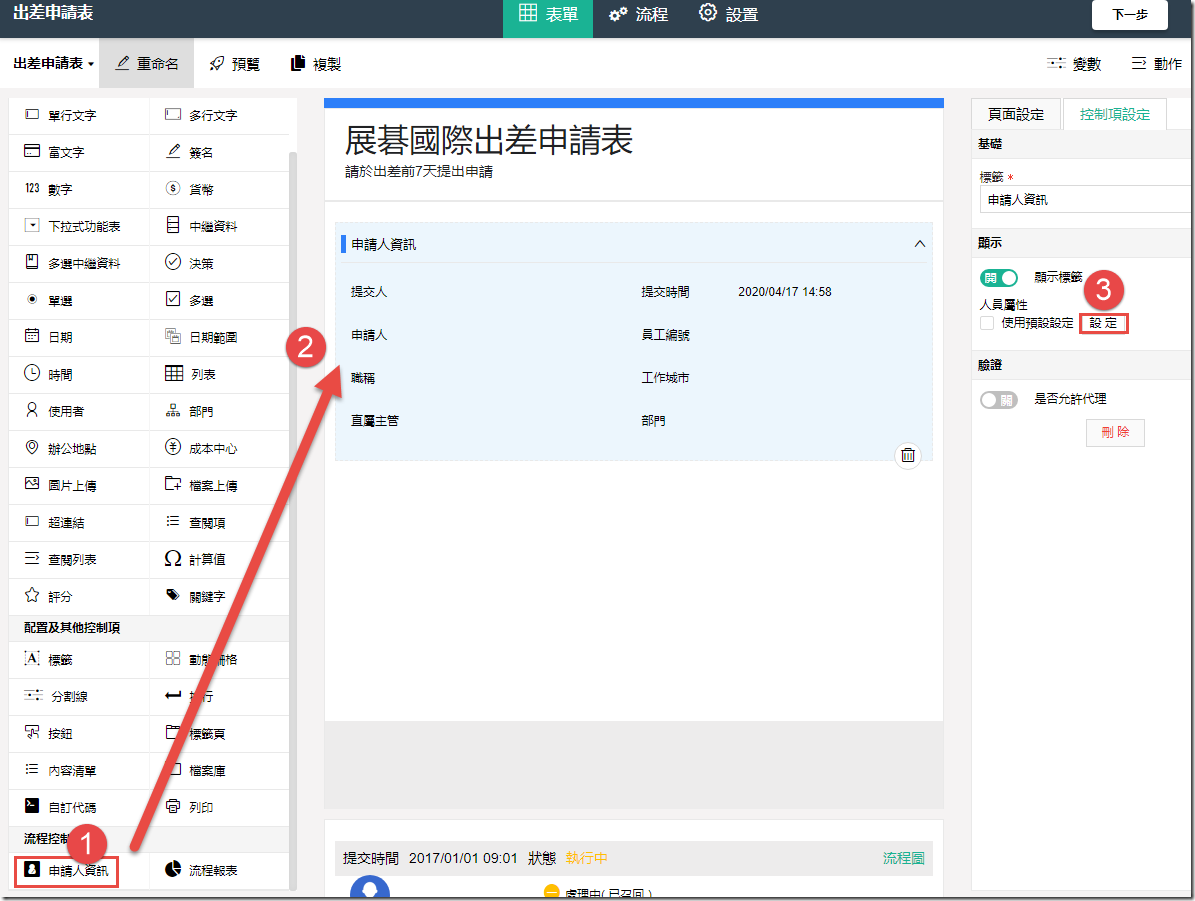Select the 單選 radio control
This screenshot has height=901, width=1195.
[x=78, y=300]
